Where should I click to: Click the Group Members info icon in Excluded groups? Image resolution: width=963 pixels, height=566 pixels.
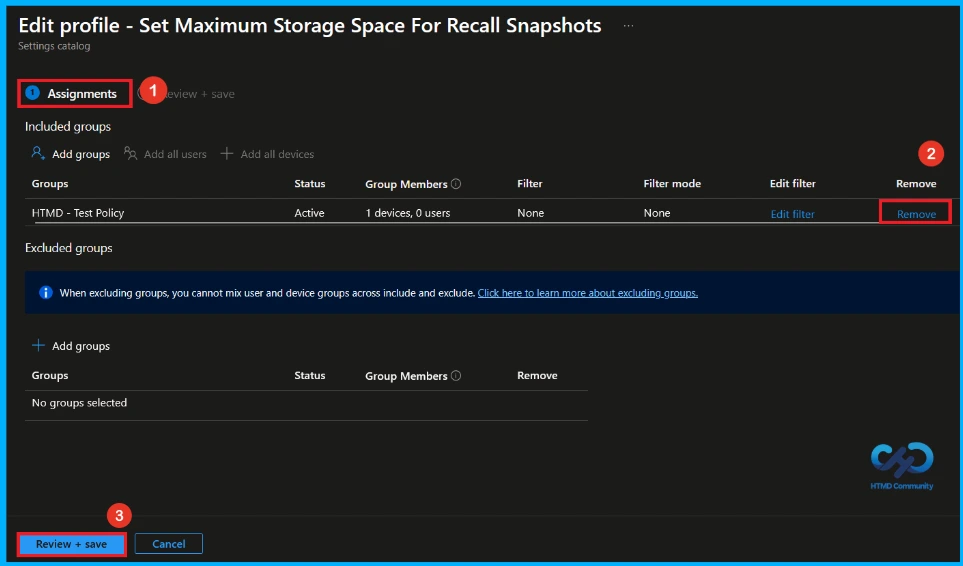[456, 376]
